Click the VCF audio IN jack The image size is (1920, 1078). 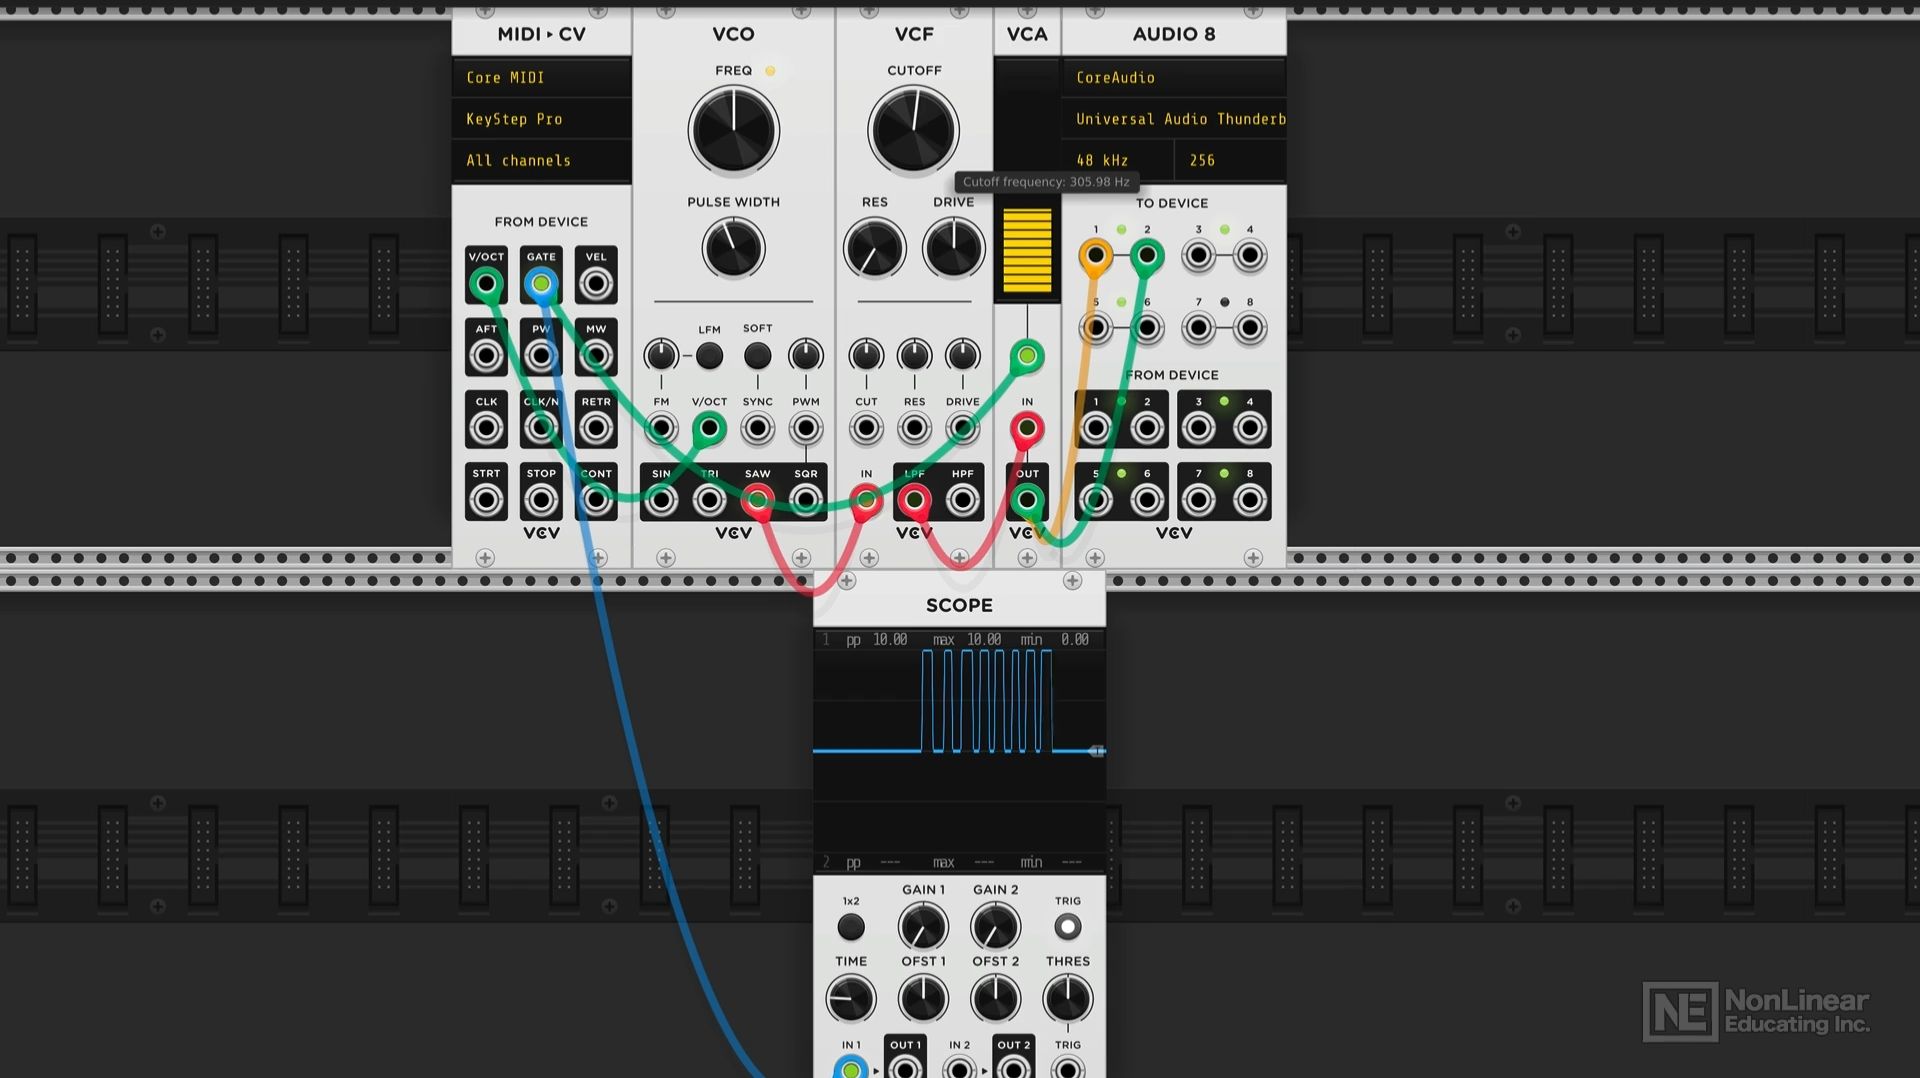tap(866, 500)
